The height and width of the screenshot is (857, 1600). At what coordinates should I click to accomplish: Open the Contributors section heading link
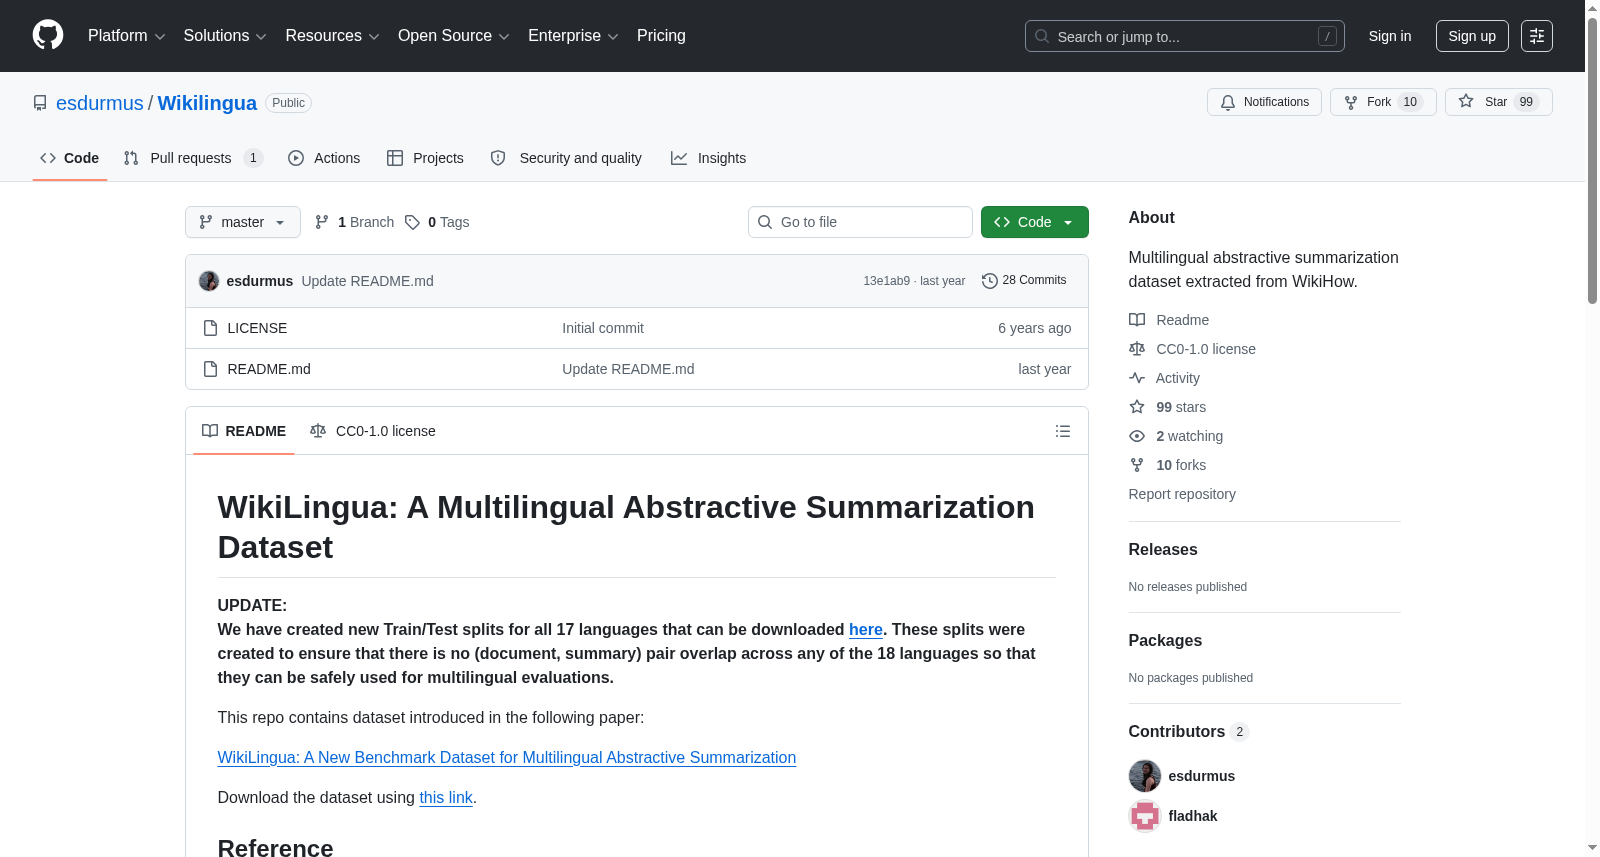coord(1189,731)
